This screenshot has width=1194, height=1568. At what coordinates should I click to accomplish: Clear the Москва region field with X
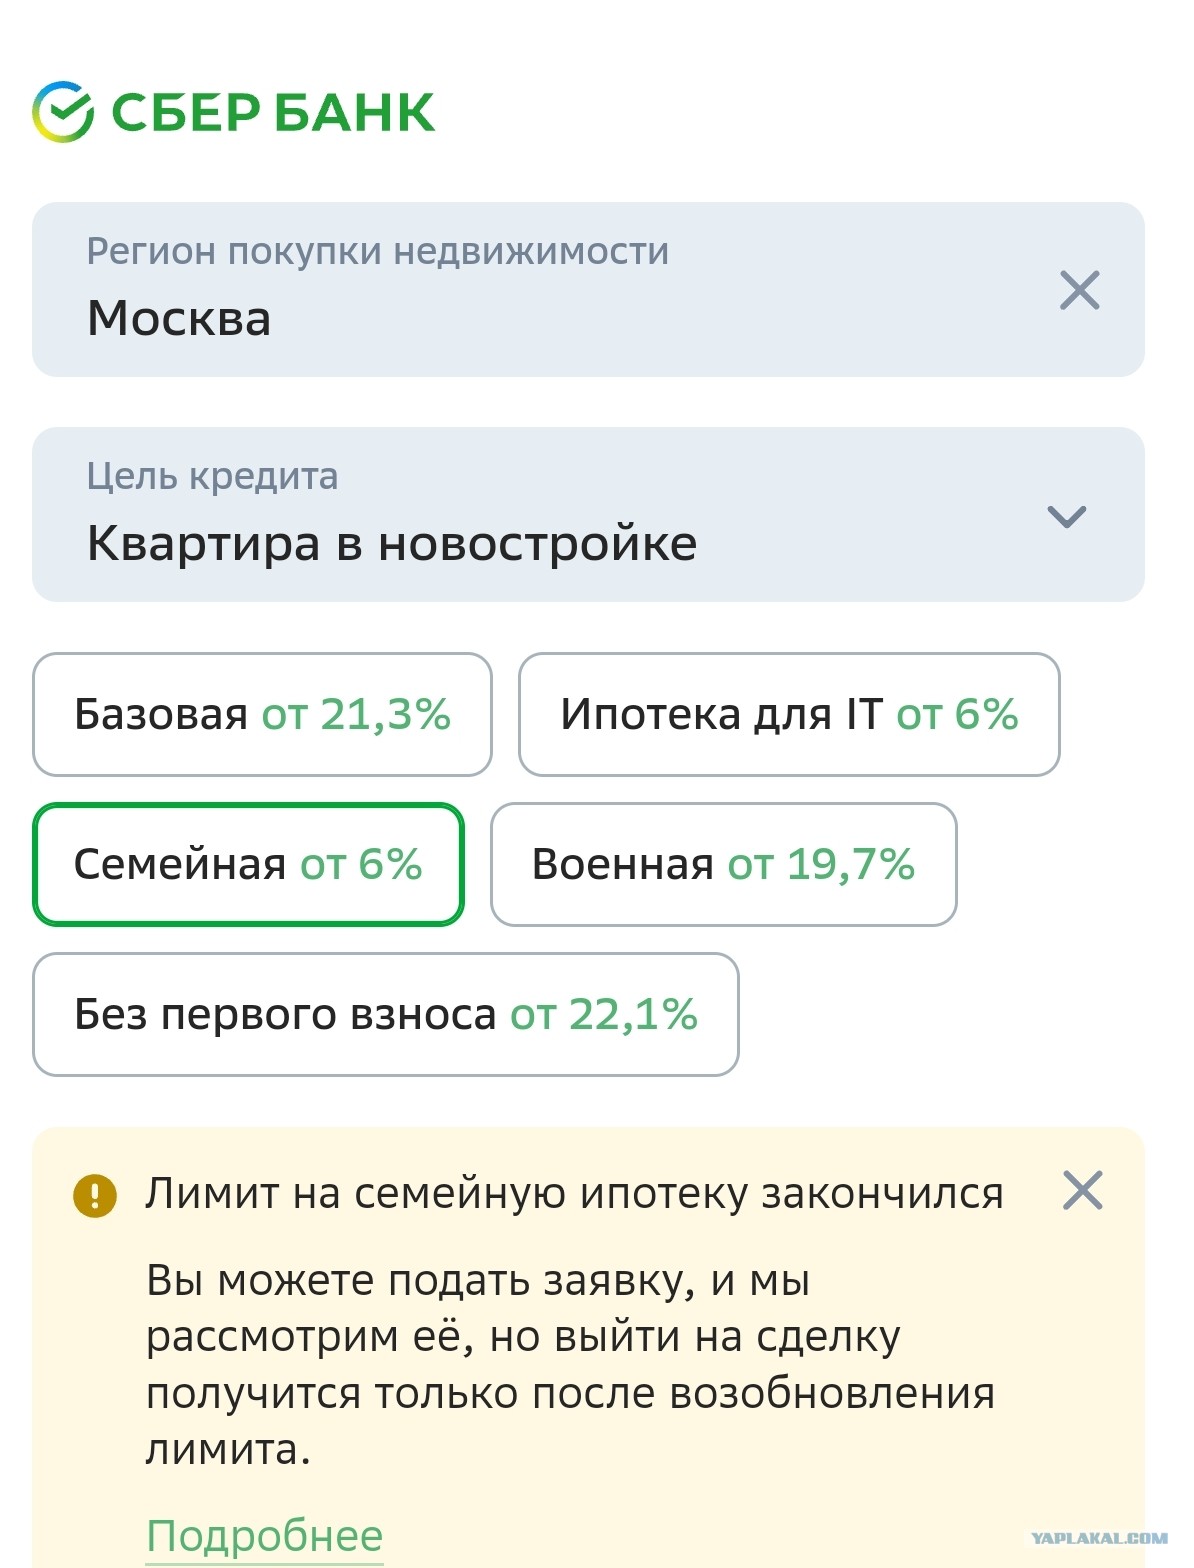point(1079,290)
